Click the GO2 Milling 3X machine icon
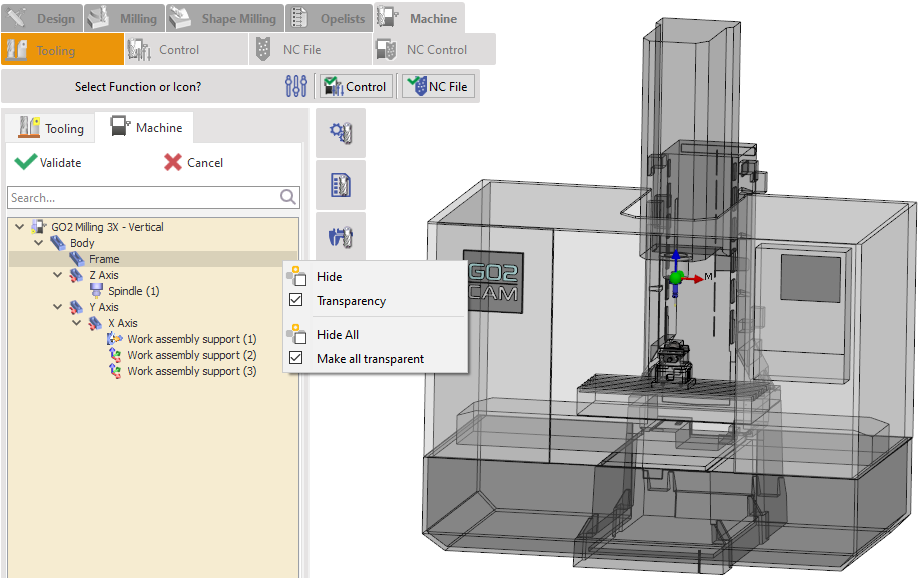920x578 pixels. 39,227
